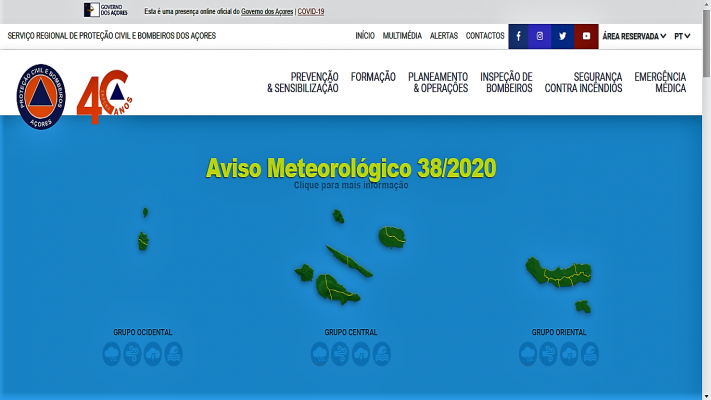Click the wind icon under Grupo Central
The height and width of the screenshot is (400, 711).
pos(340,353)
